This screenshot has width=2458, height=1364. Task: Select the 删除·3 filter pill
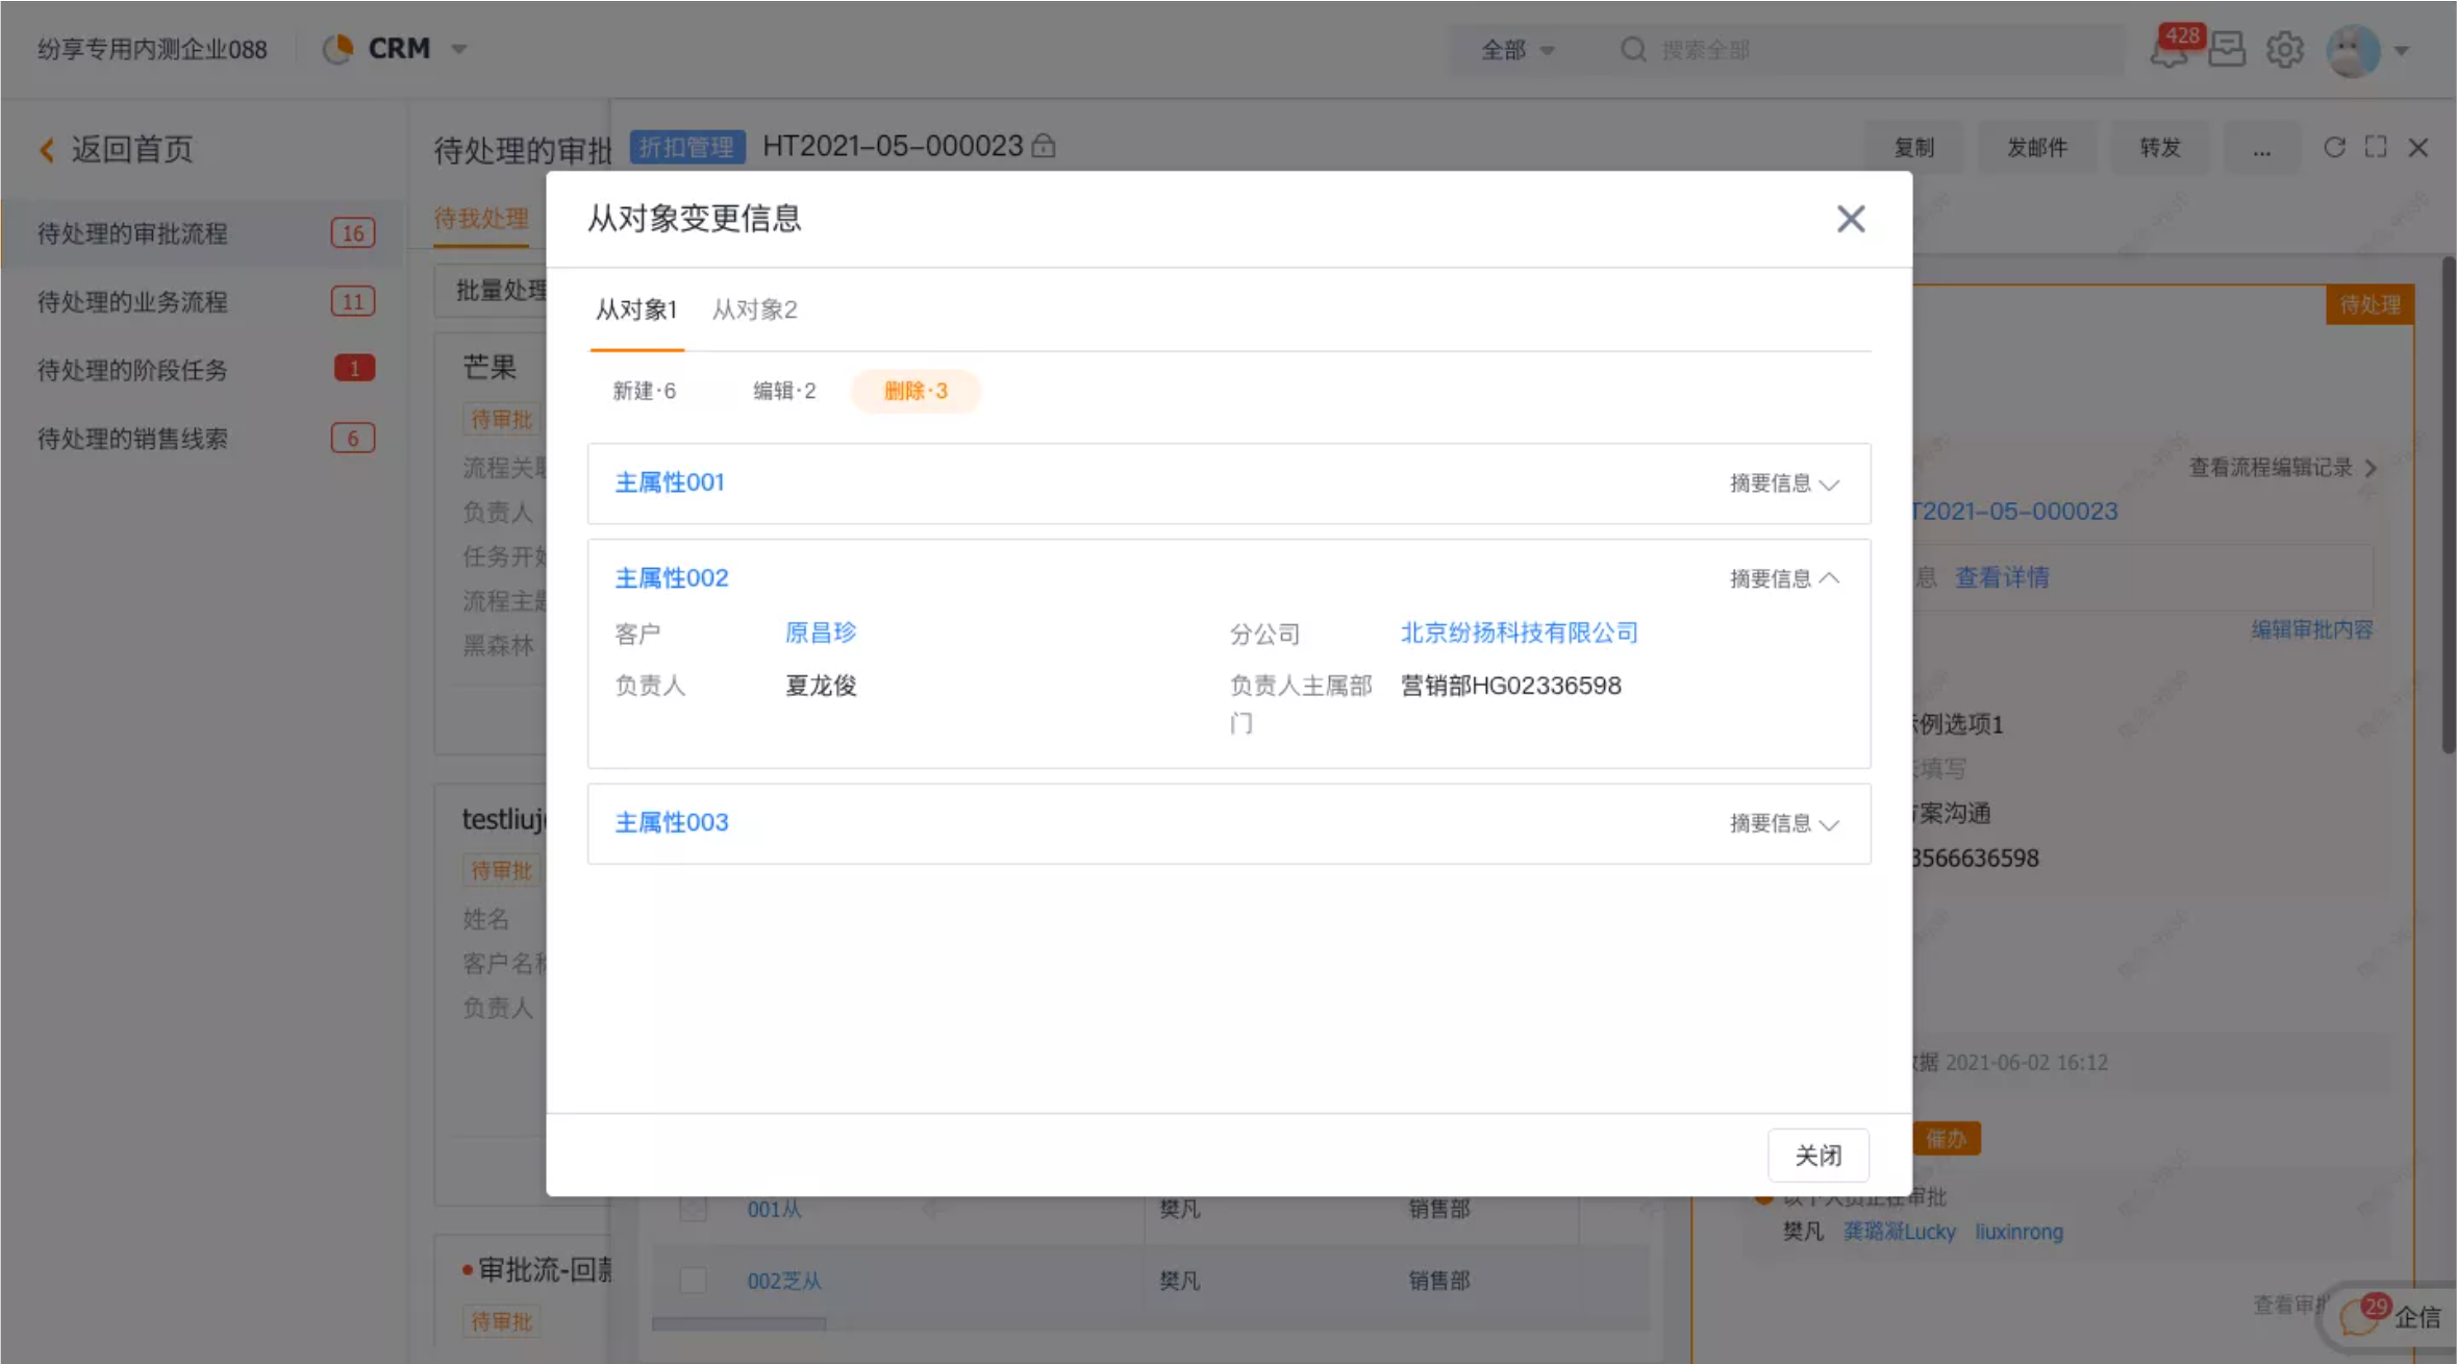point(915,391)
